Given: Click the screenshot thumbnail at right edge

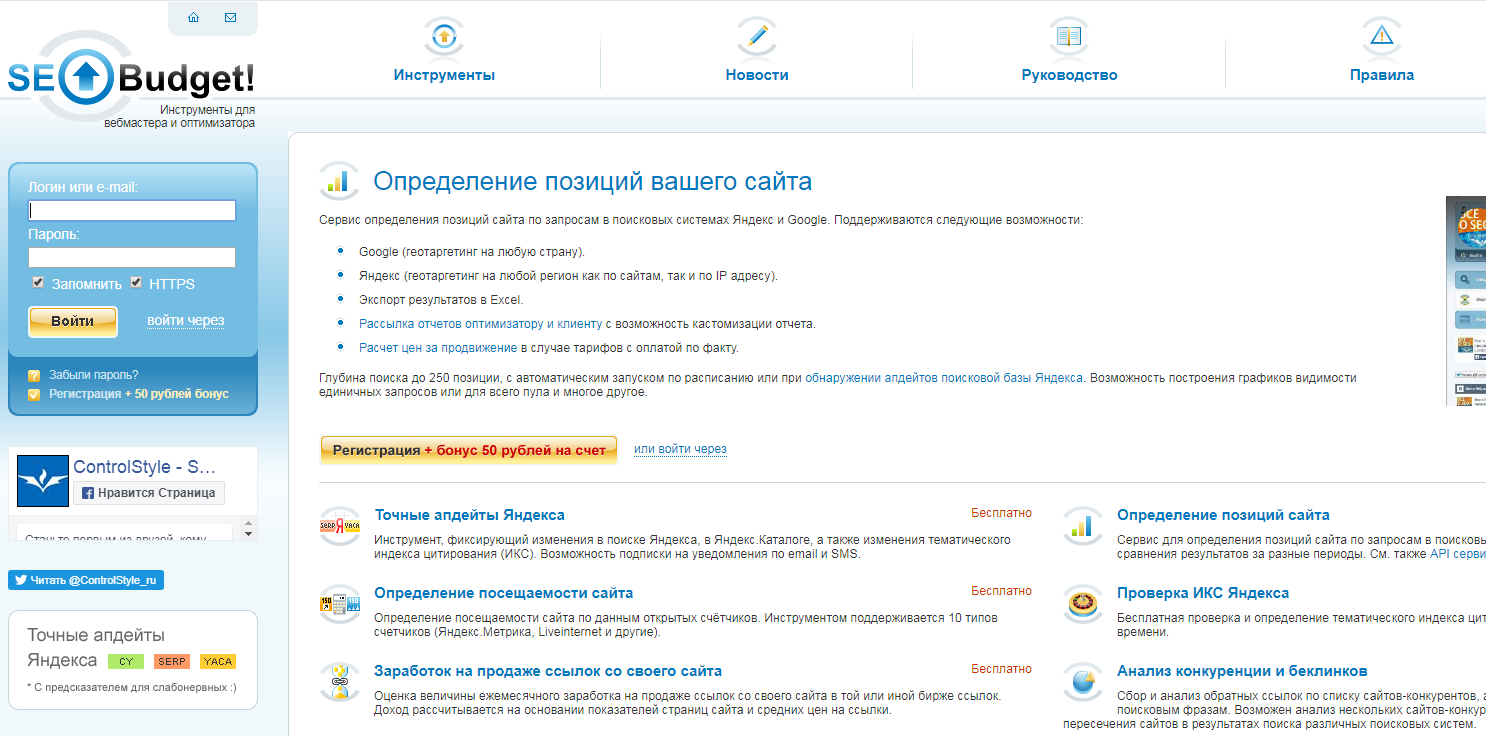Looking at the screenshot, I should tap(1466, 300).
